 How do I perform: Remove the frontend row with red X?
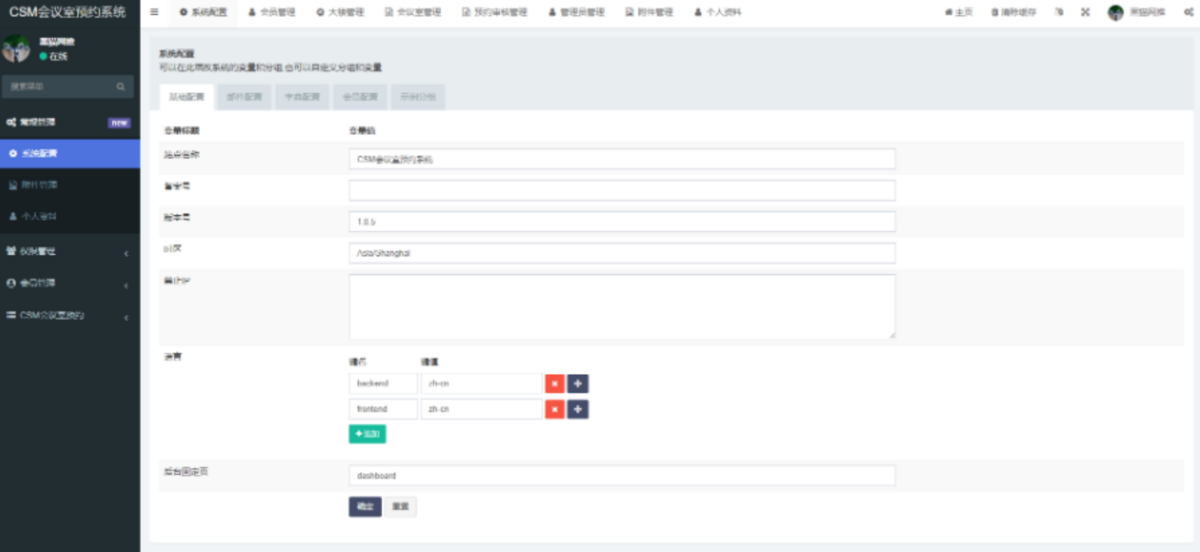554,409
